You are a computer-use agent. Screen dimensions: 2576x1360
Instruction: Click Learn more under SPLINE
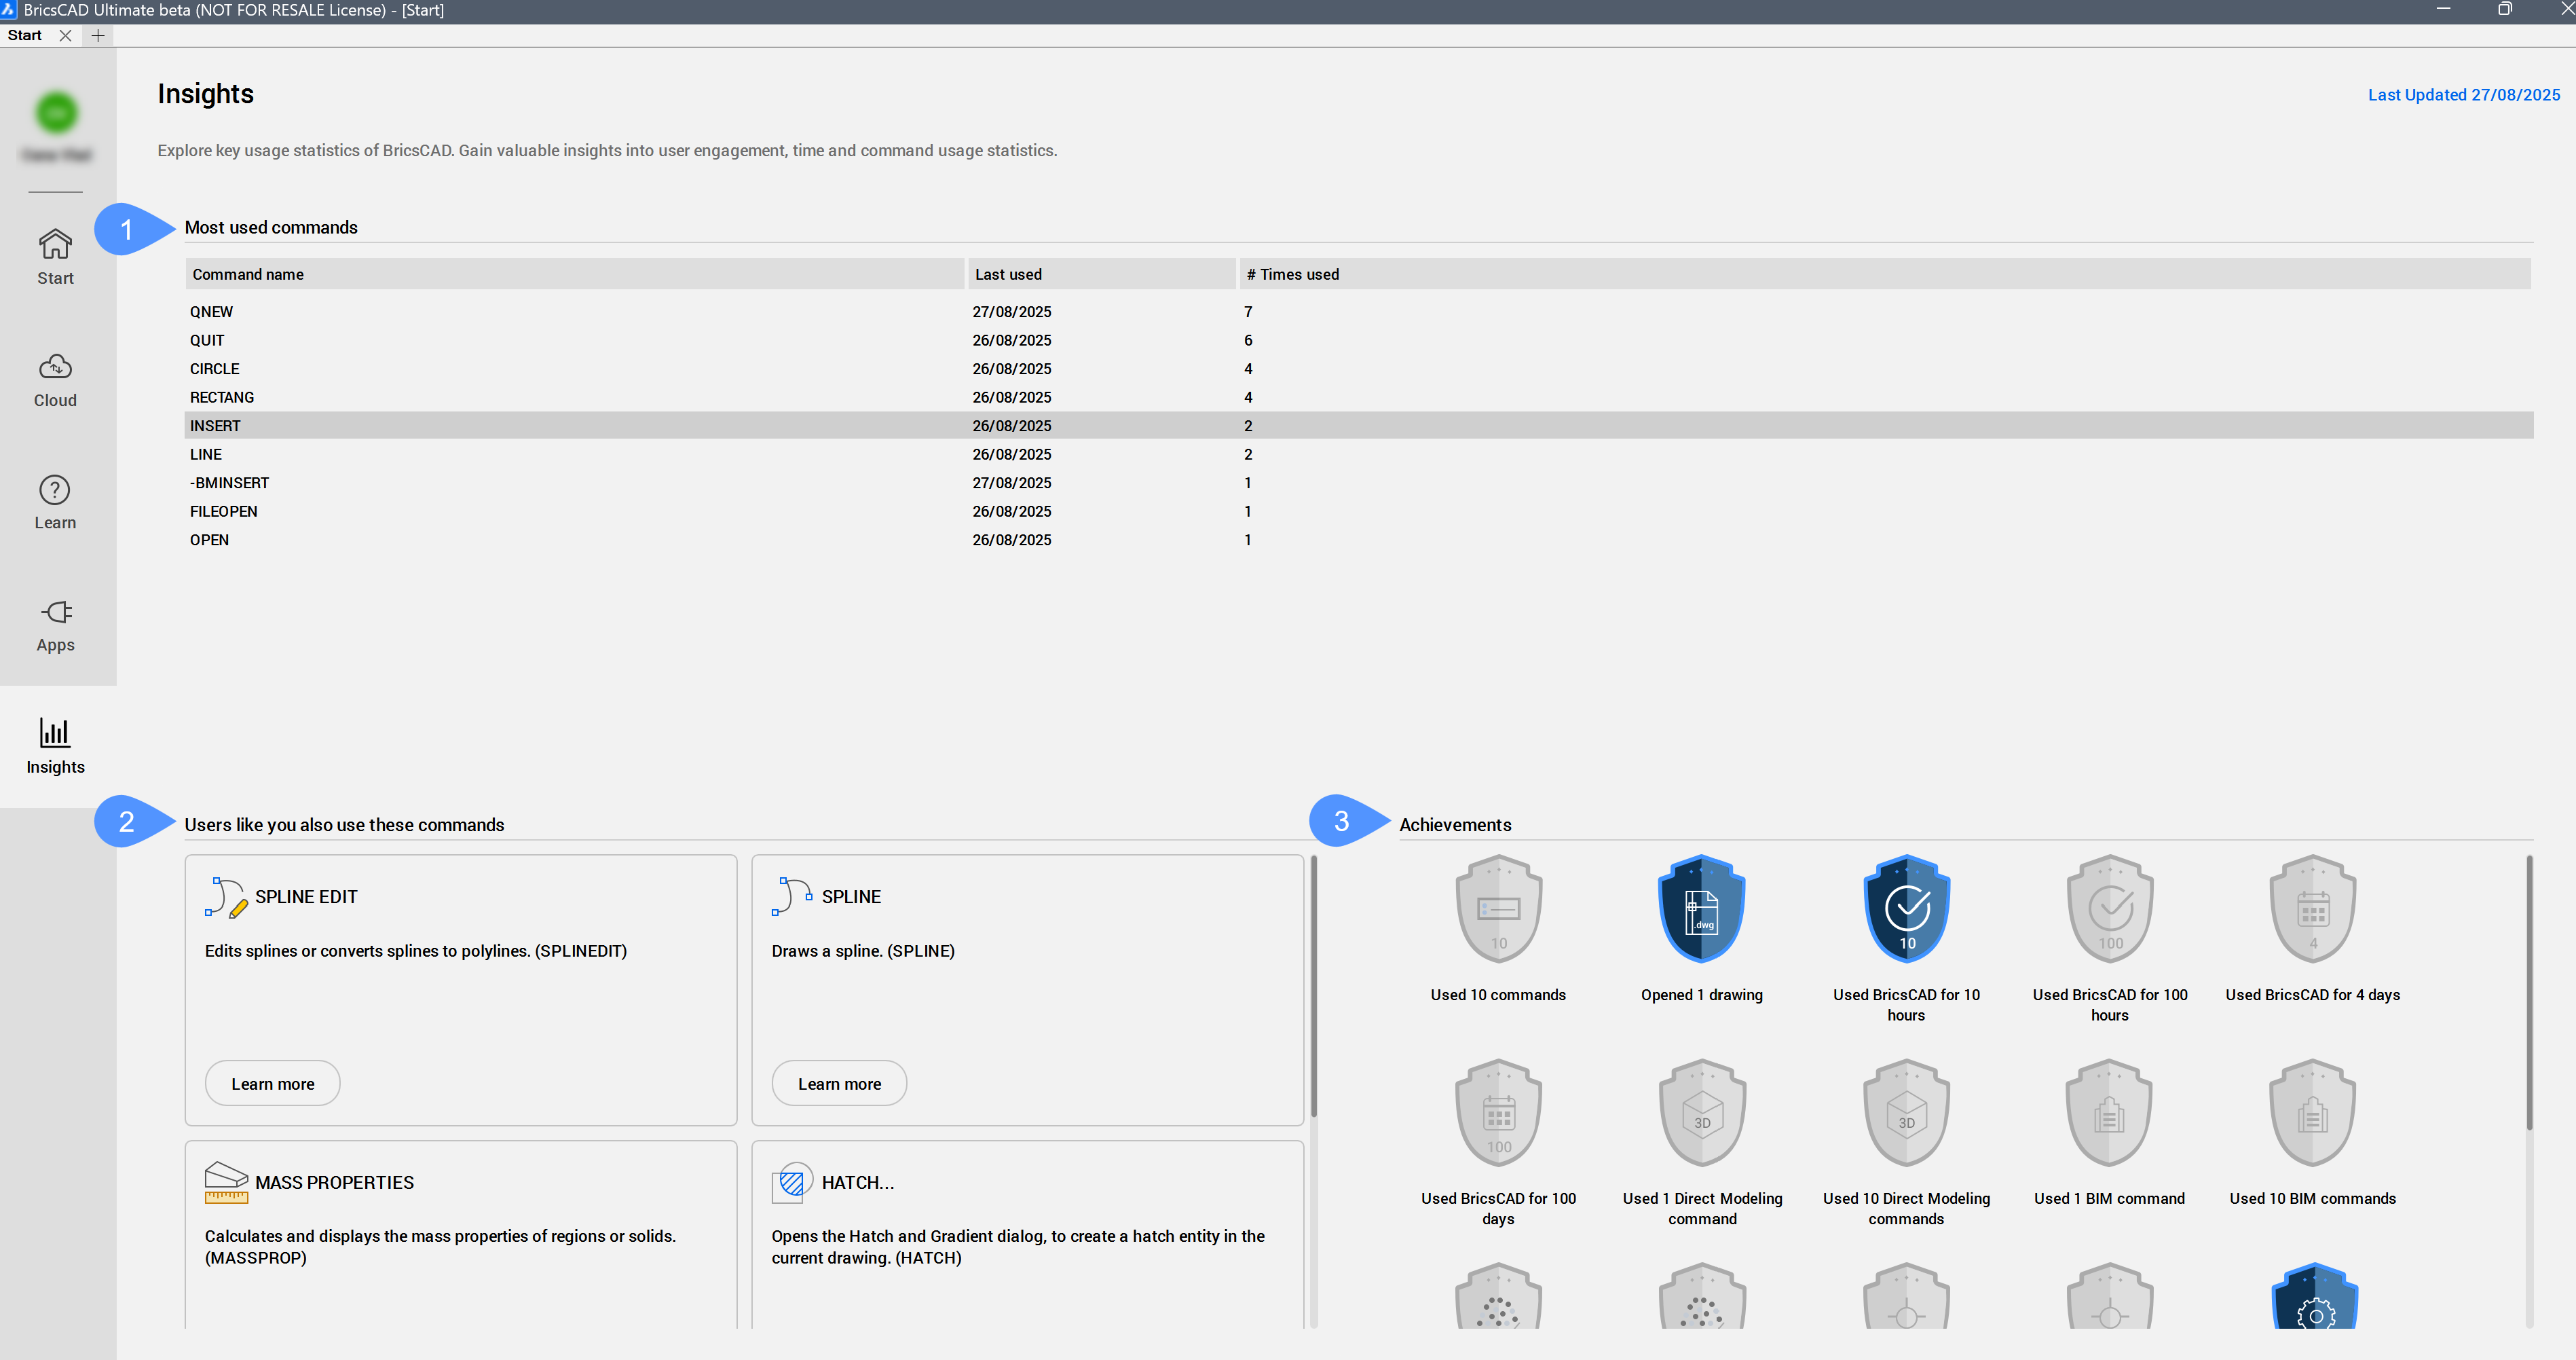coord(839,1083)
